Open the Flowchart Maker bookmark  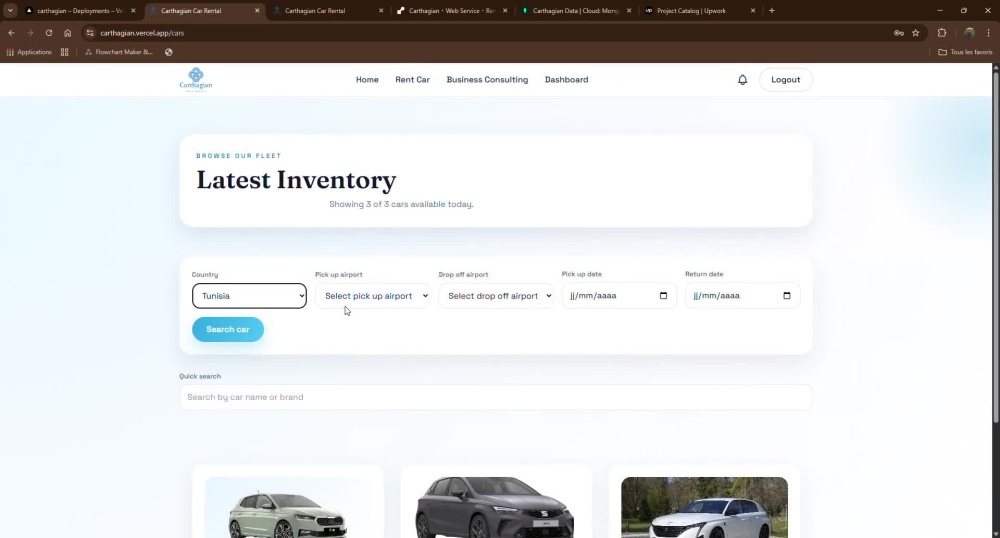pyautogui.click(x=119, y=52)
